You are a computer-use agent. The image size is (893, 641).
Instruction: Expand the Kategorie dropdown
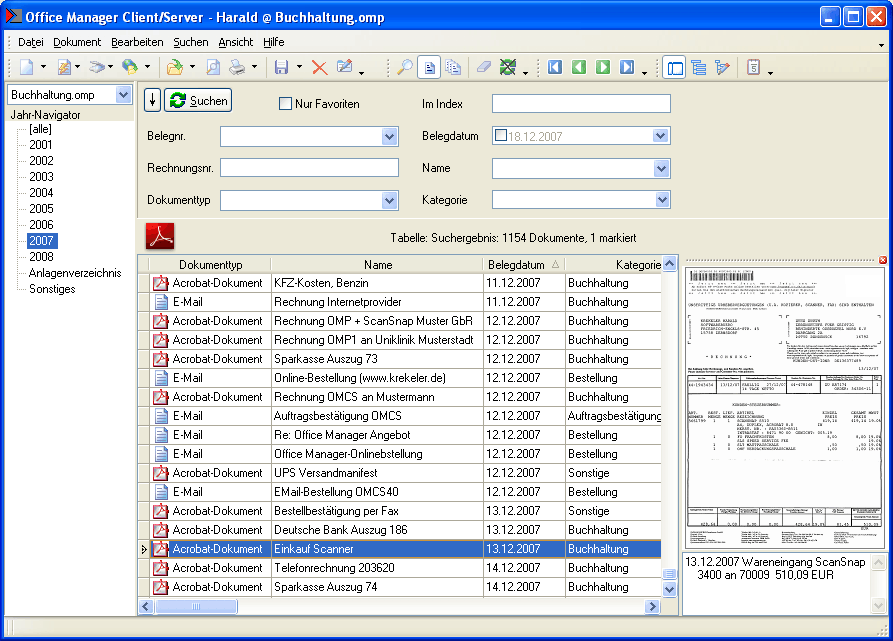click(662, 200)
